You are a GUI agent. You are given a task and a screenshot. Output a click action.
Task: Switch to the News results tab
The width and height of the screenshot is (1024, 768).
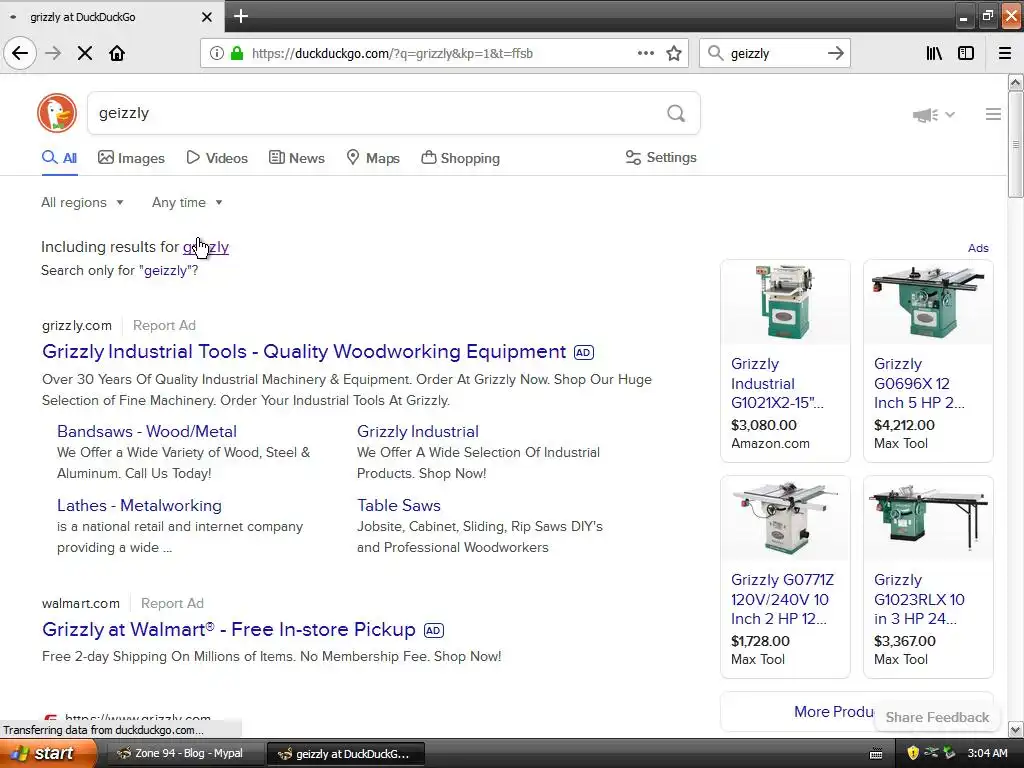click(296, 158)
